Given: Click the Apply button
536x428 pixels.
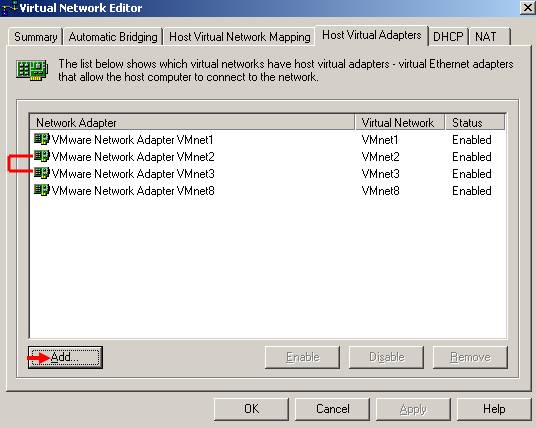Looking at the screenshot, I should coord(413,409).
